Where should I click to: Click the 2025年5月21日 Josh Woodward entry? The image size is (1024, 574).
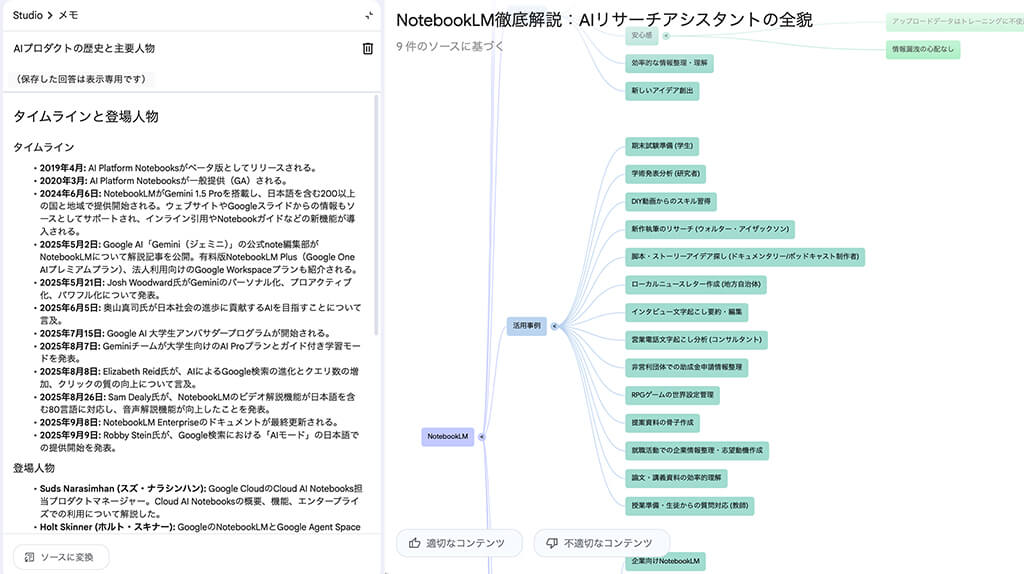(x=196, y=289)
